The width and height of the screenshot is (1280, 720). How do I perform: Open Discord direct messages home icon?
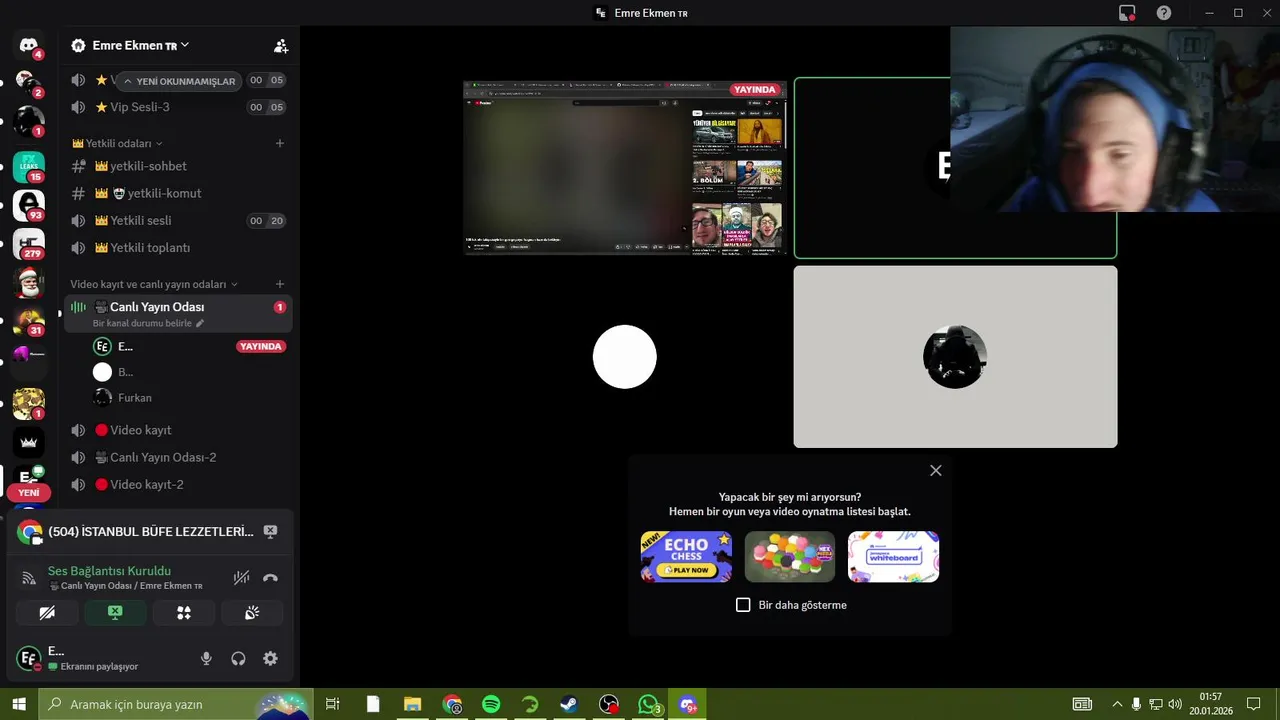pyautogui.click(x=28, y=45)
